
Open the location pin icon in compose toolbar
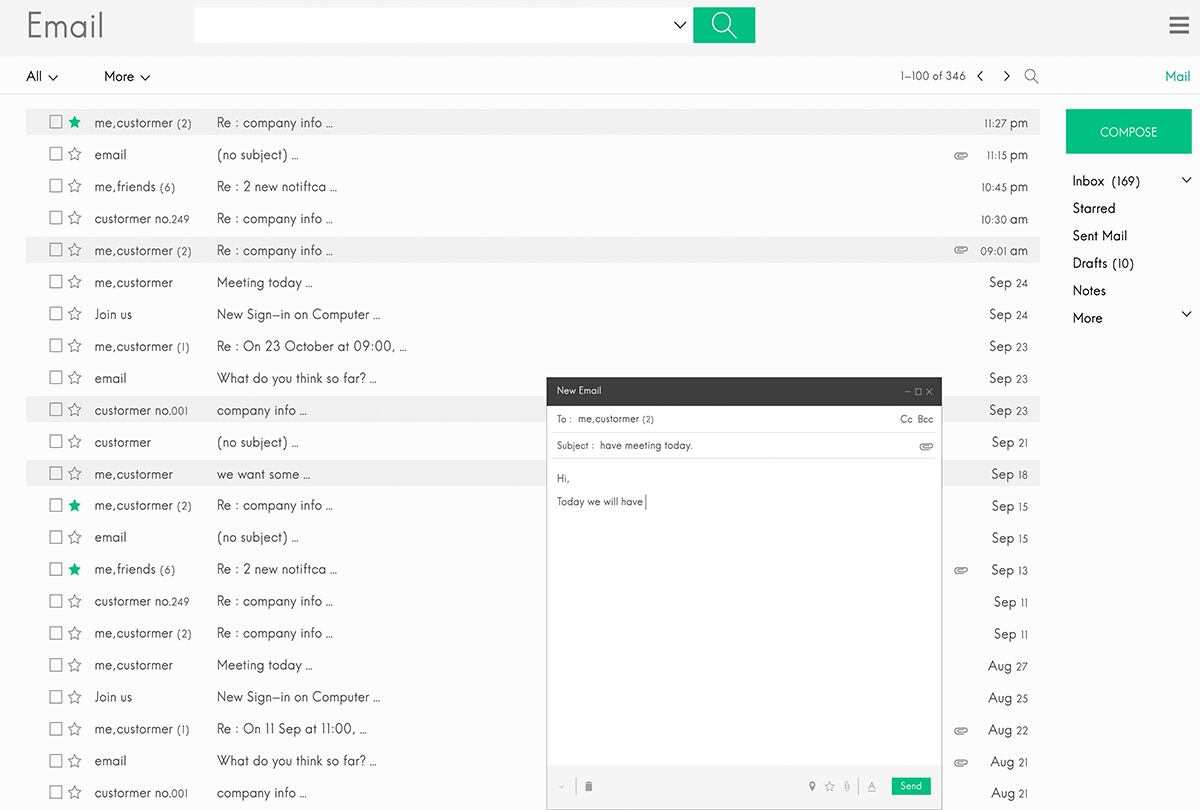(x=812, y=786)
